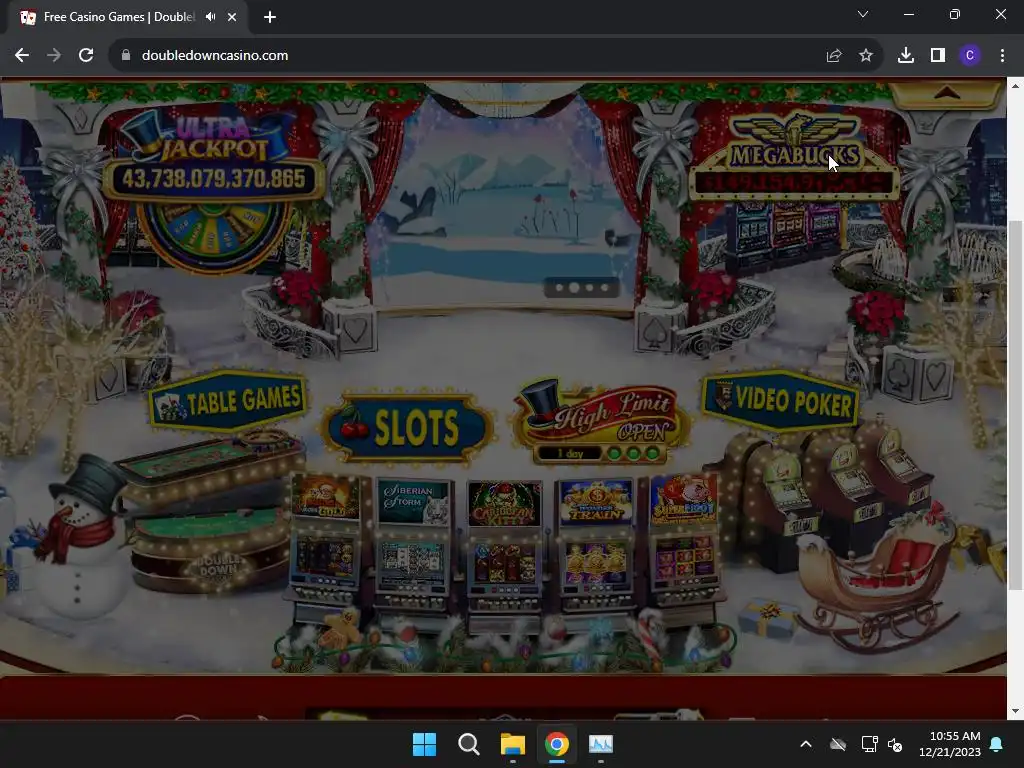The image size is (1024, 768).
Task: Select second banner carousel dot
Action: 573,287
